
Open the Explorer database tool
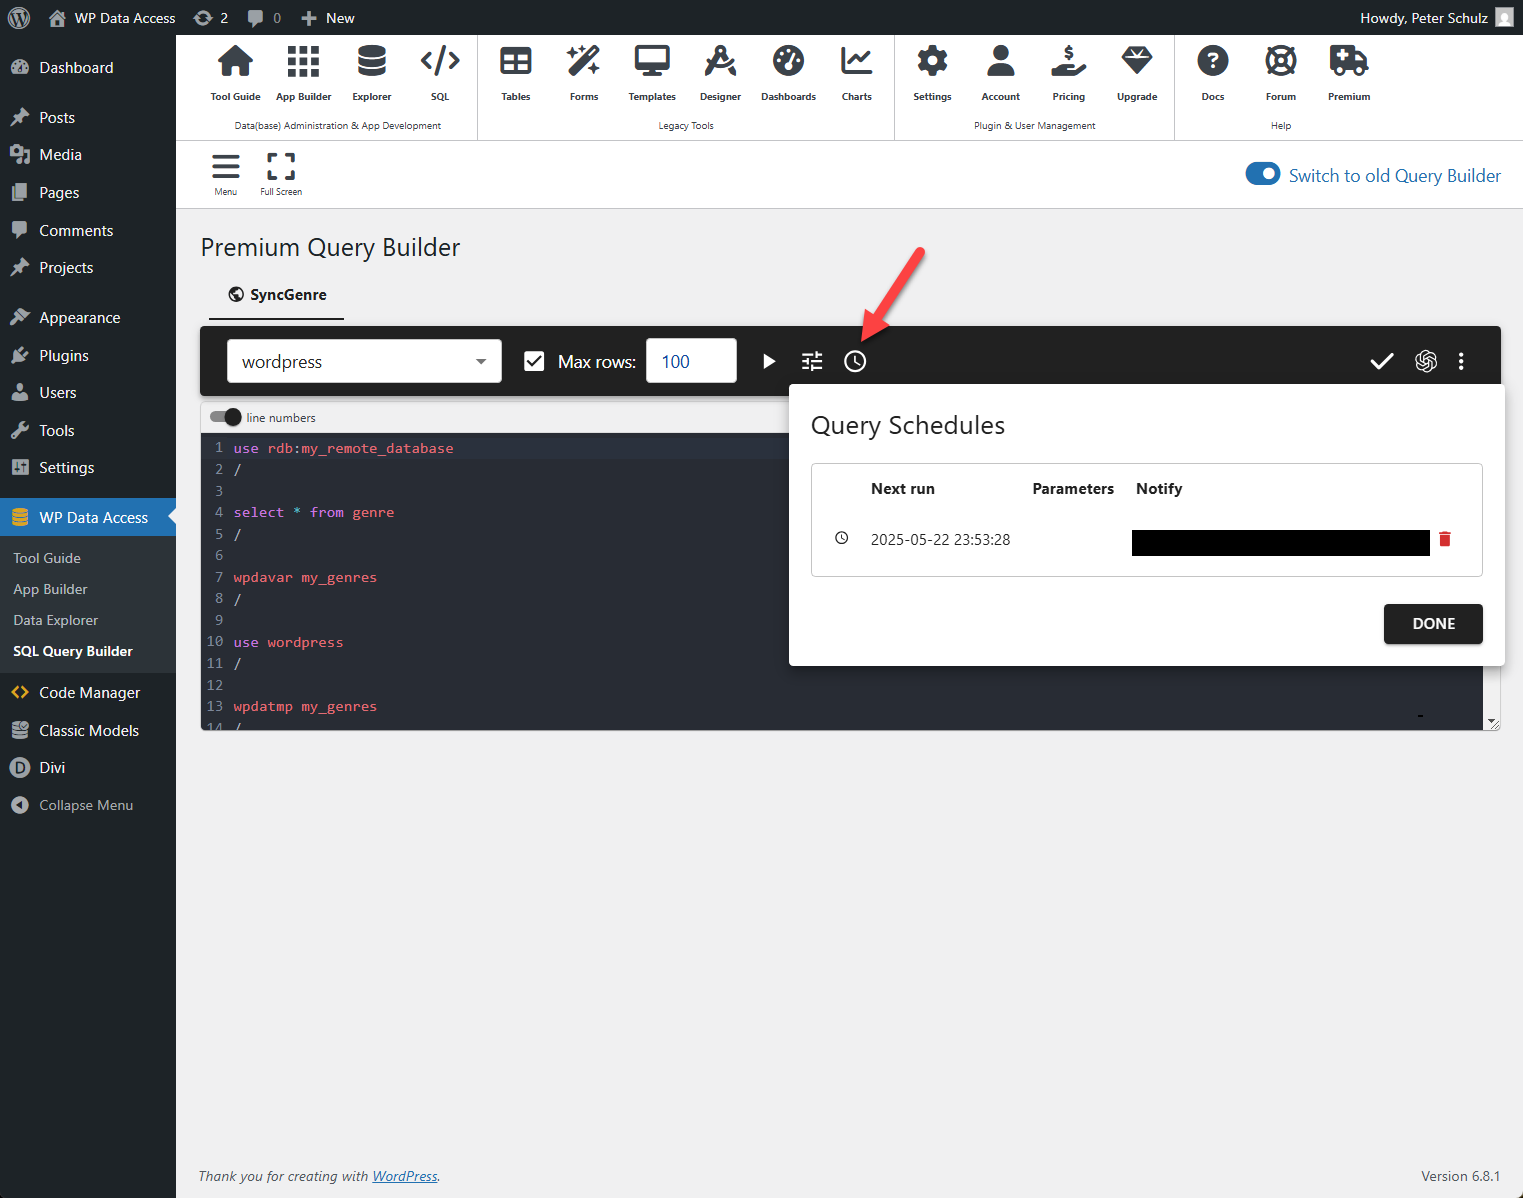(371, 73)
